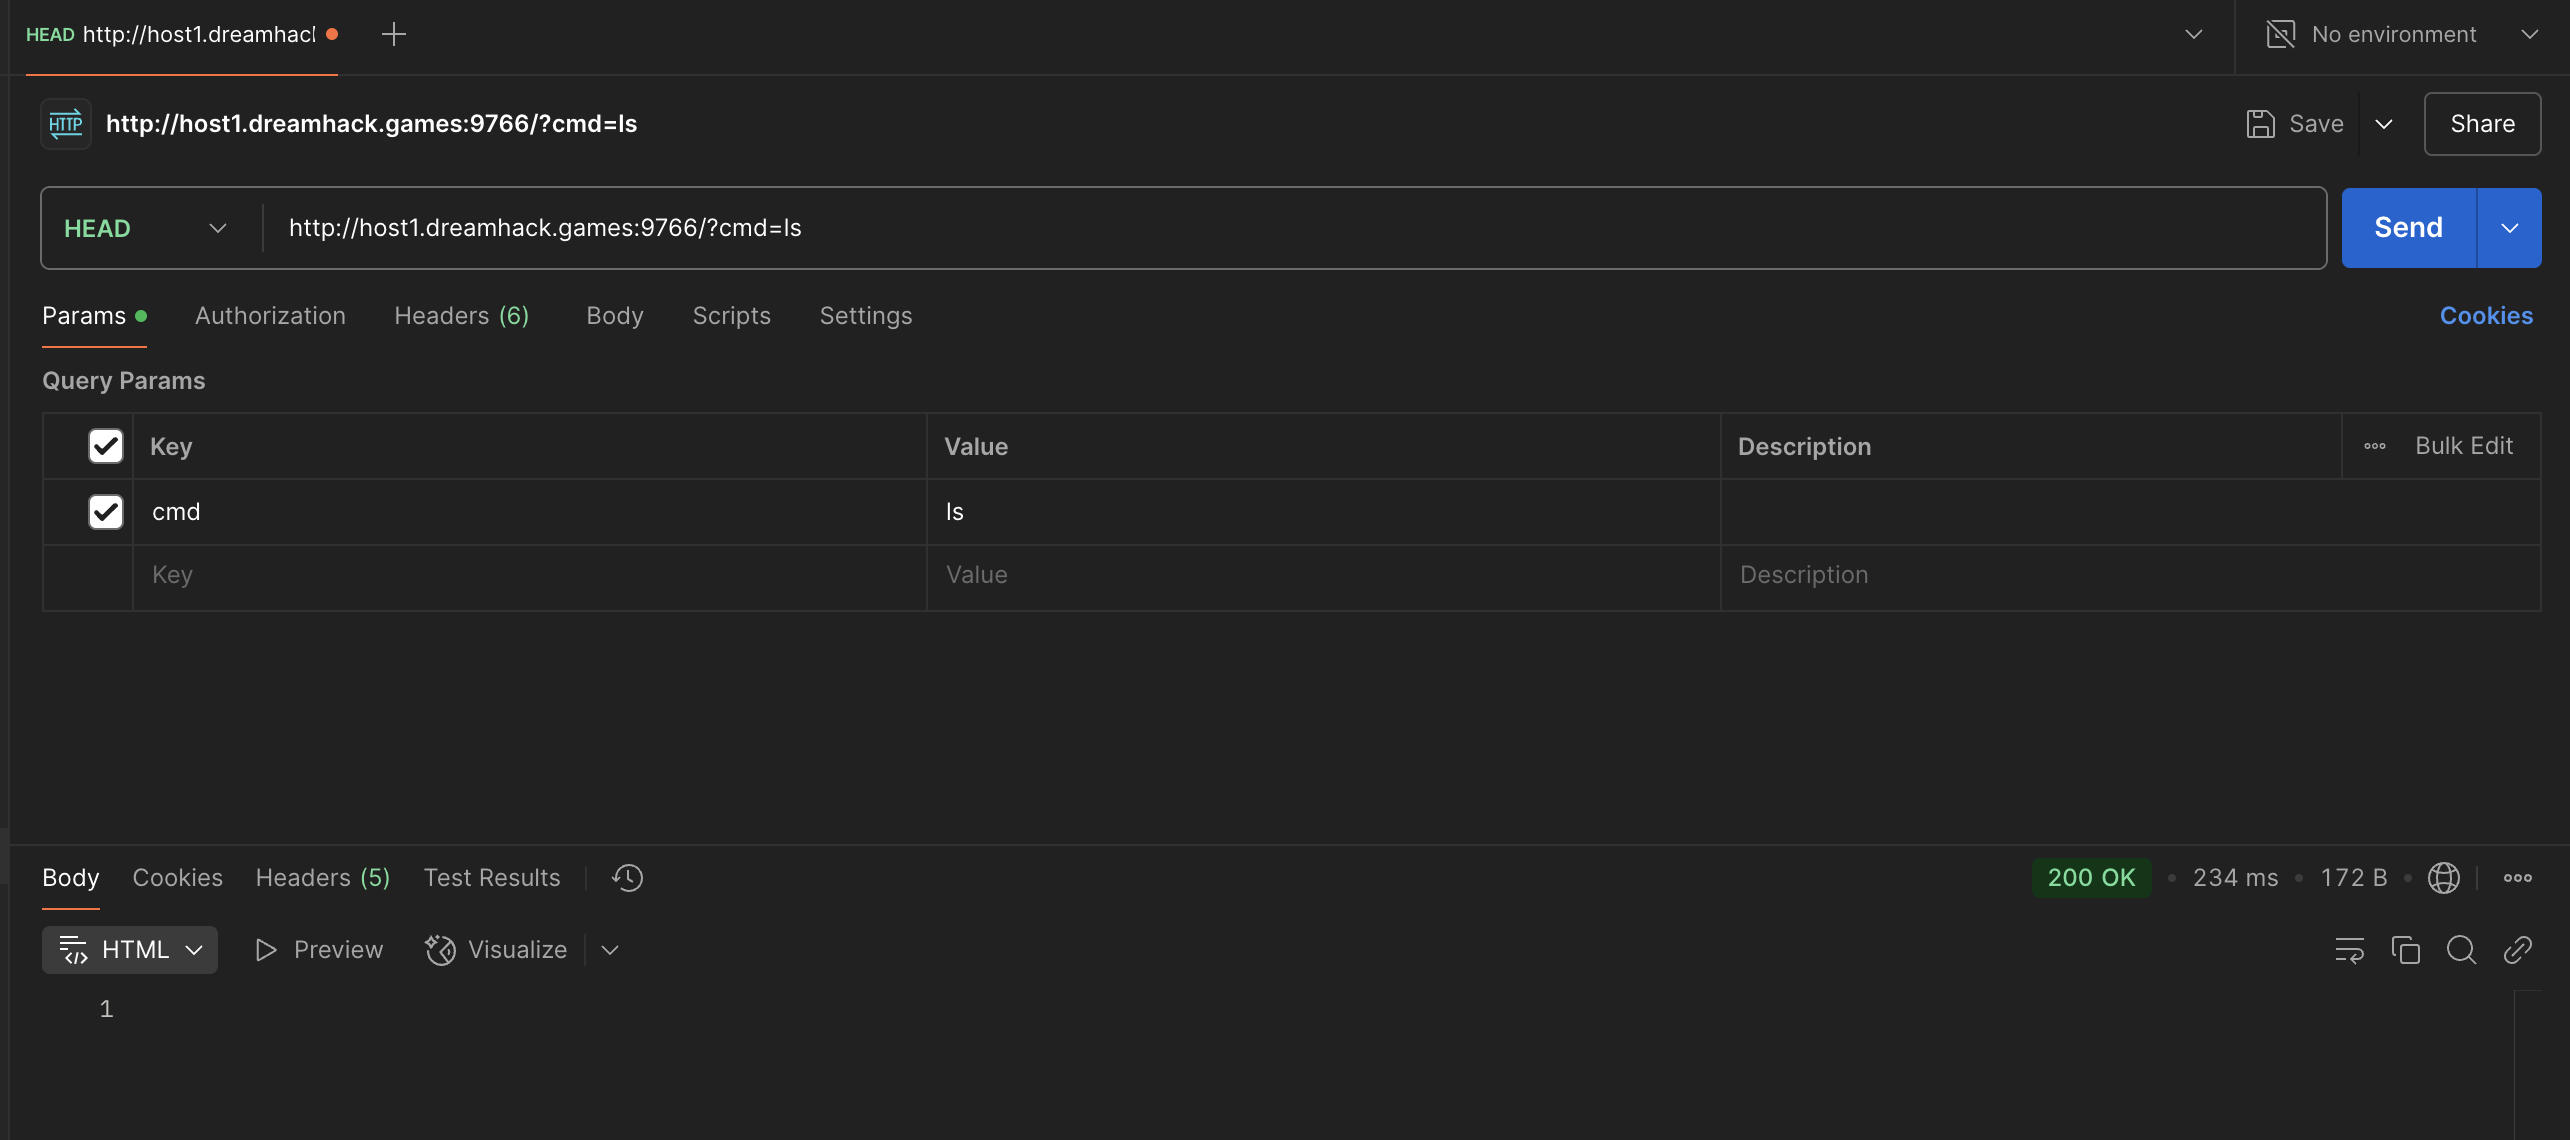Viewport: 2570px width, 1140px height.
Task: Click line number 1 in response
Action: [x=106, y=1009]
